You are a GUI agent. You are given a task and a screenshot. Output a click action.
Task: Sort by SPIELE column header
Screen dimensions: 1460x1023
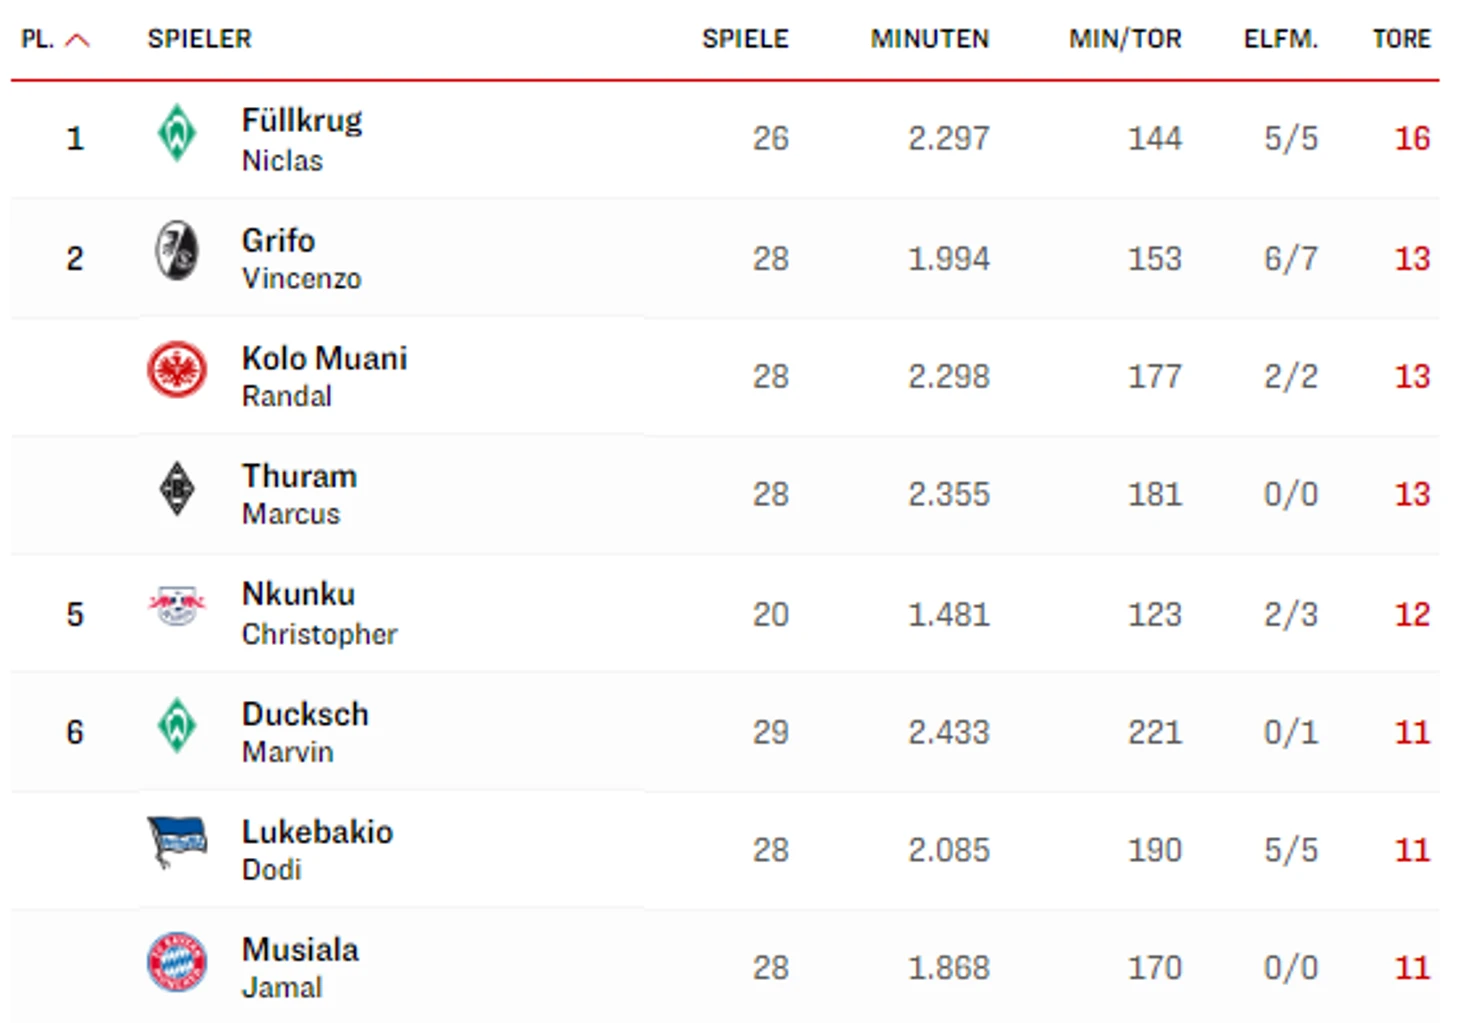tap(745, 39)
